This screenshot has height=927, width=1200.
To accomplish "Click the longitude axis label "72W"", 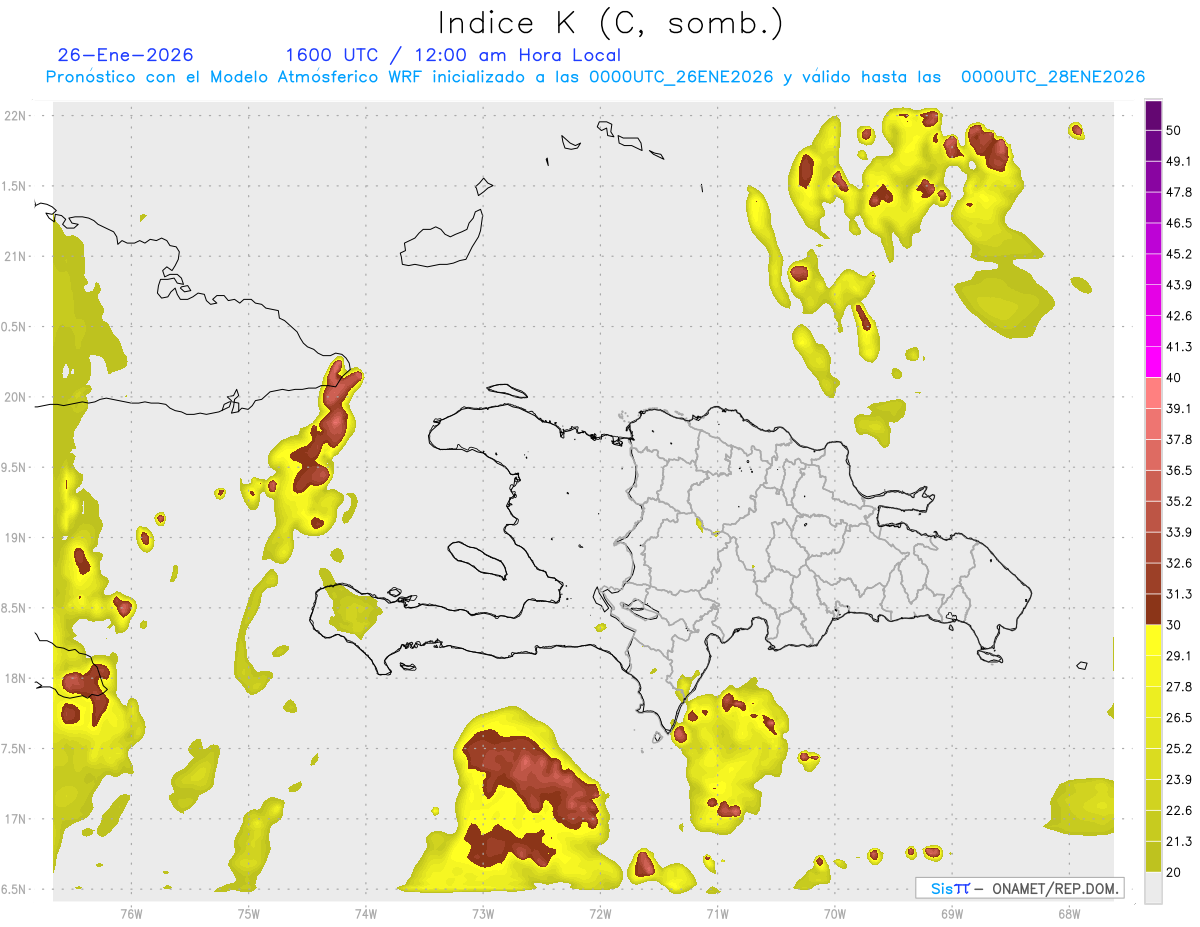I will click(x=600, y=914).
